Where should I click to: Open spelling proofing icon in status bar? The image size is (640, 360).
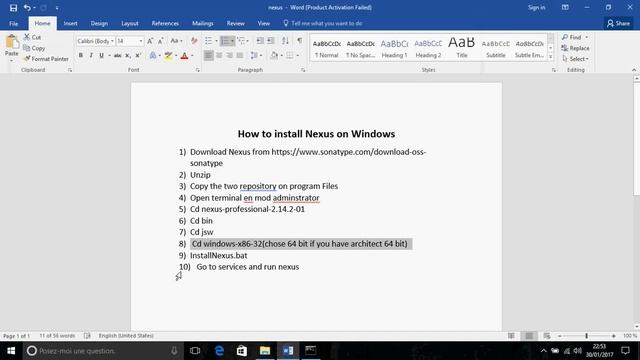(87, 336)
